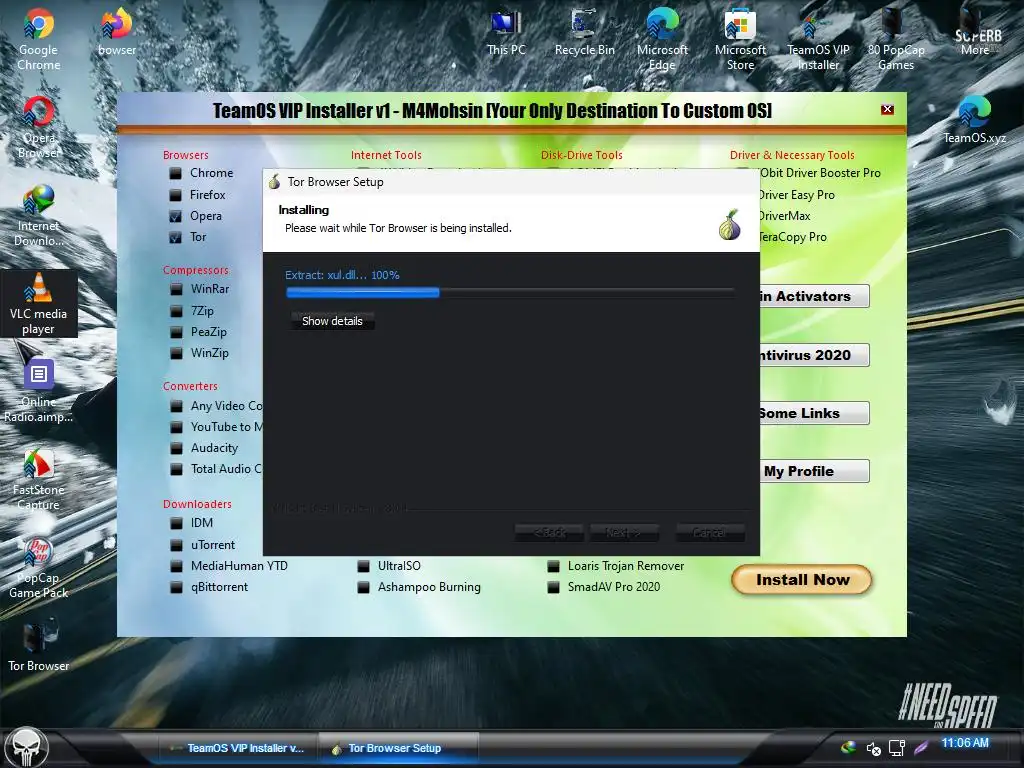Viewport: 1024px width, 768px height.
Task: Launch Microsoft Edge desktop icon
Action: (x=662, y=39)
